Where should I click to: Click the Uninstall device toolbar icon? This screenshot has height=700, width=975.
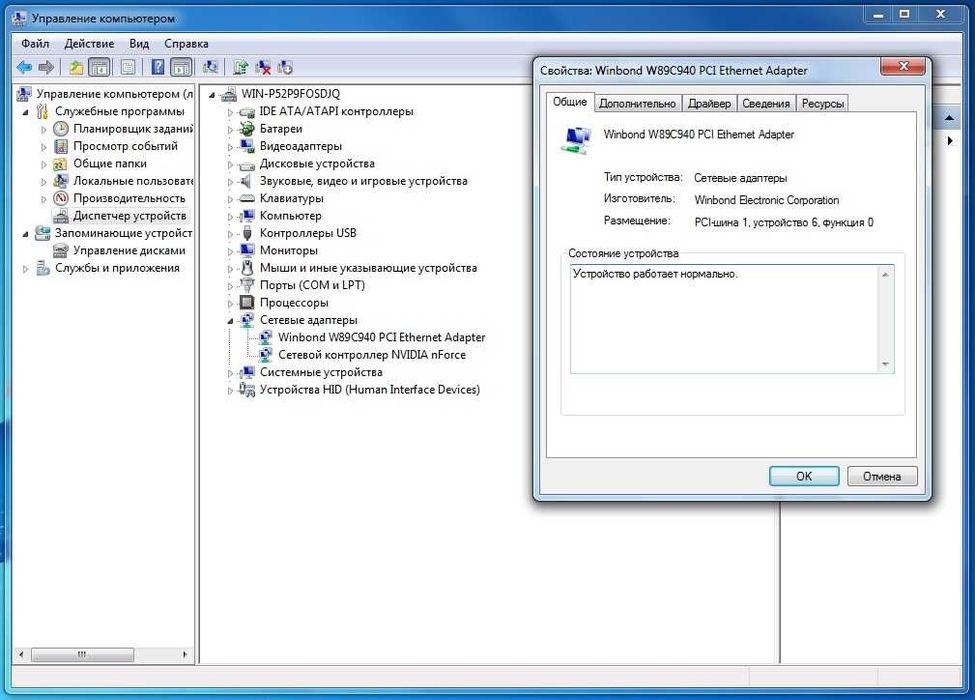pyautogui.click(x=263, y=67)
